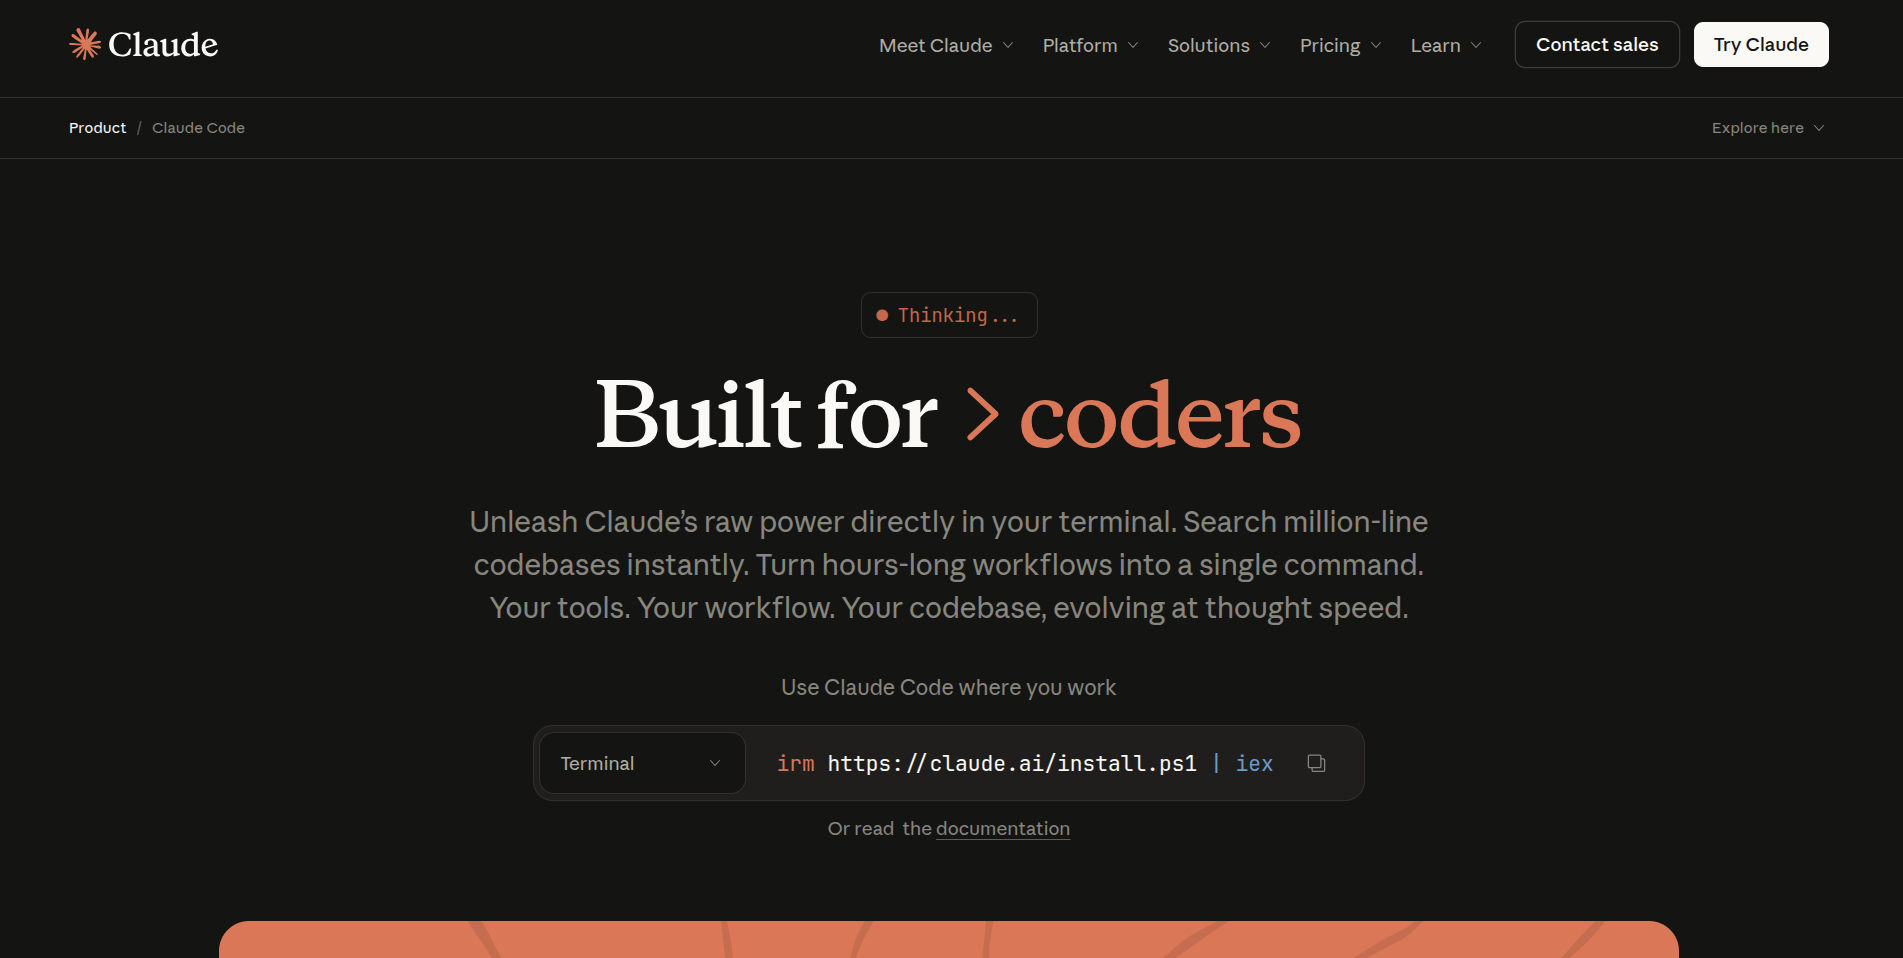Go to Product breadcrumb link
1903x958 pixels.
point(97,128)
